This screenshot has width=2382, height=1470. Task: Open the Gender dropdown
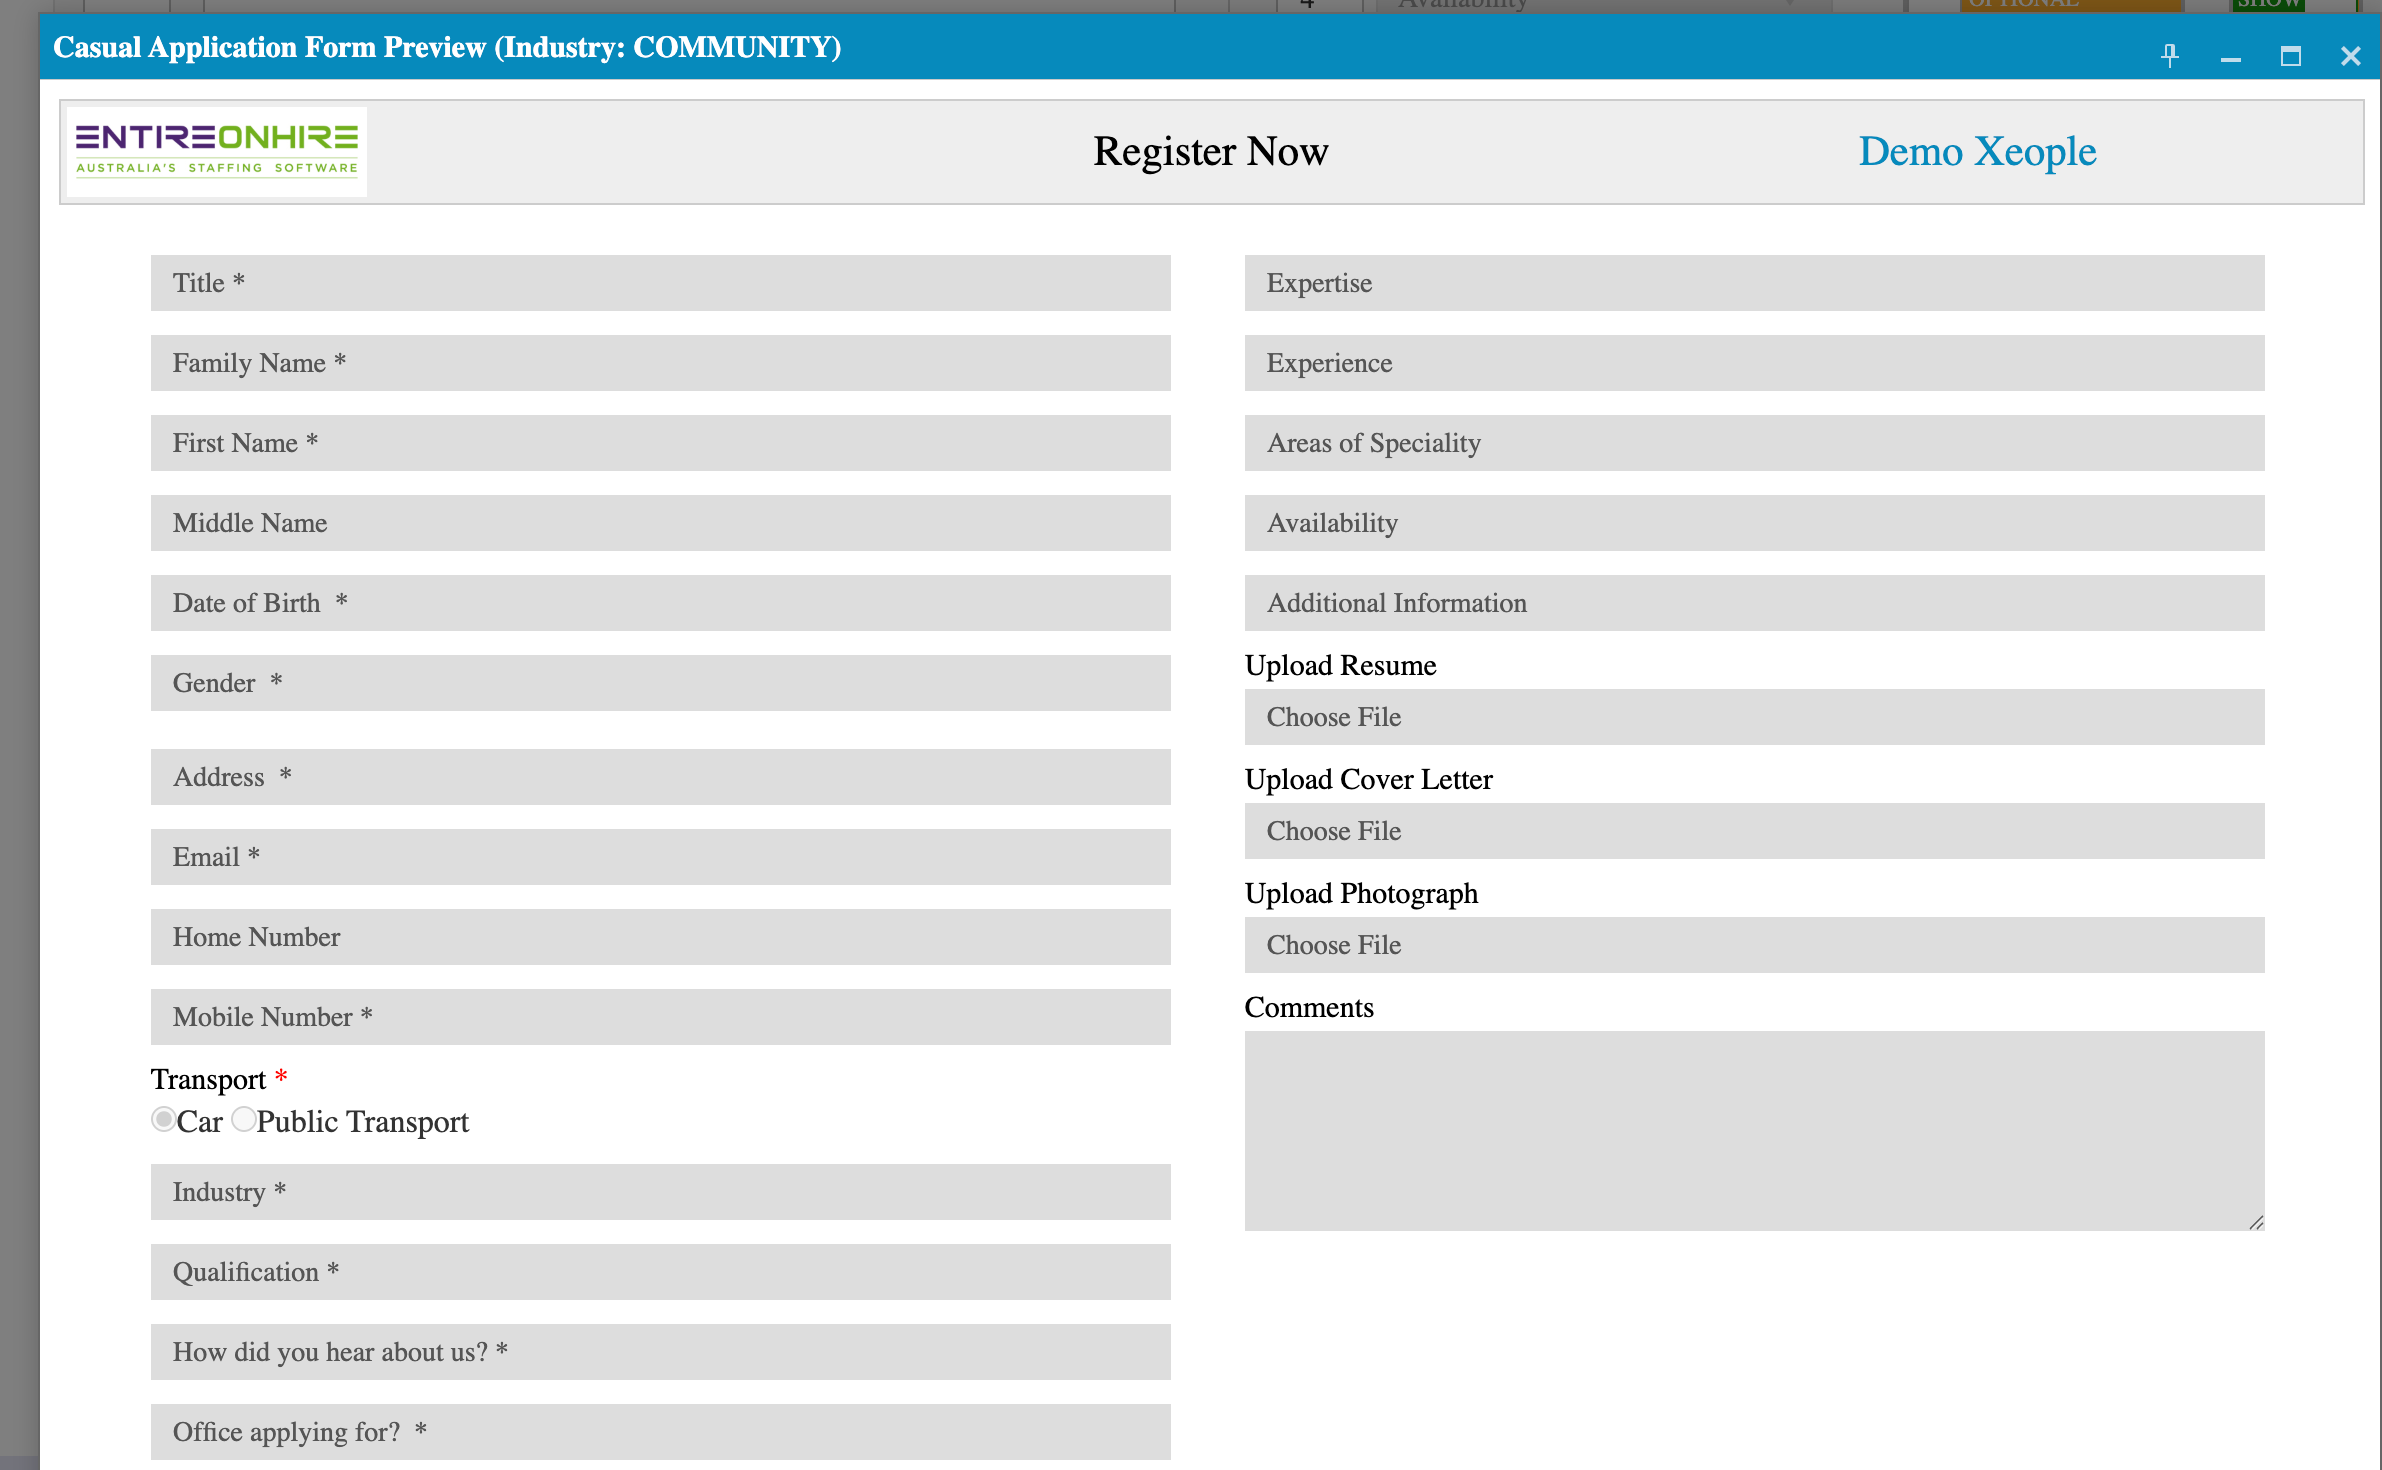point(660,683)
